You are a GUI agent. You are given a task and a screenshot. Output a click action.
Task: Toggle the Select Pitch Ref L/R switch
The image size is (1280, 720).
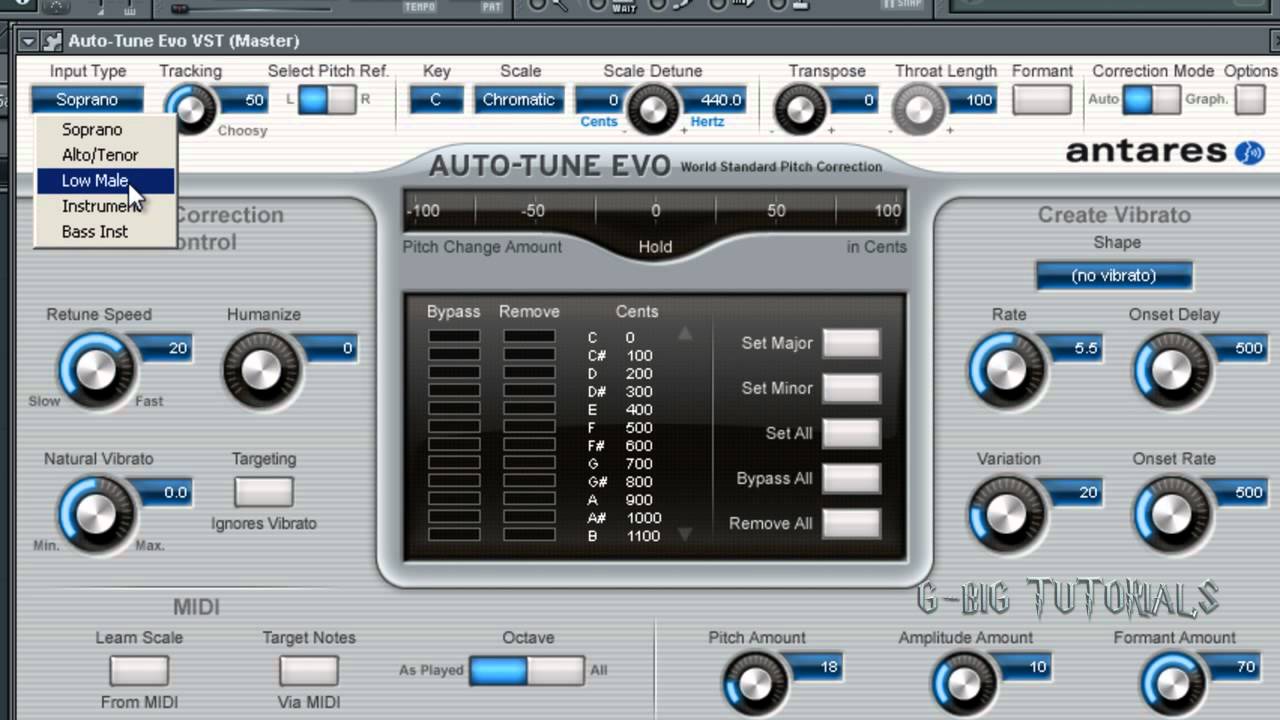[x=327, y=99]
